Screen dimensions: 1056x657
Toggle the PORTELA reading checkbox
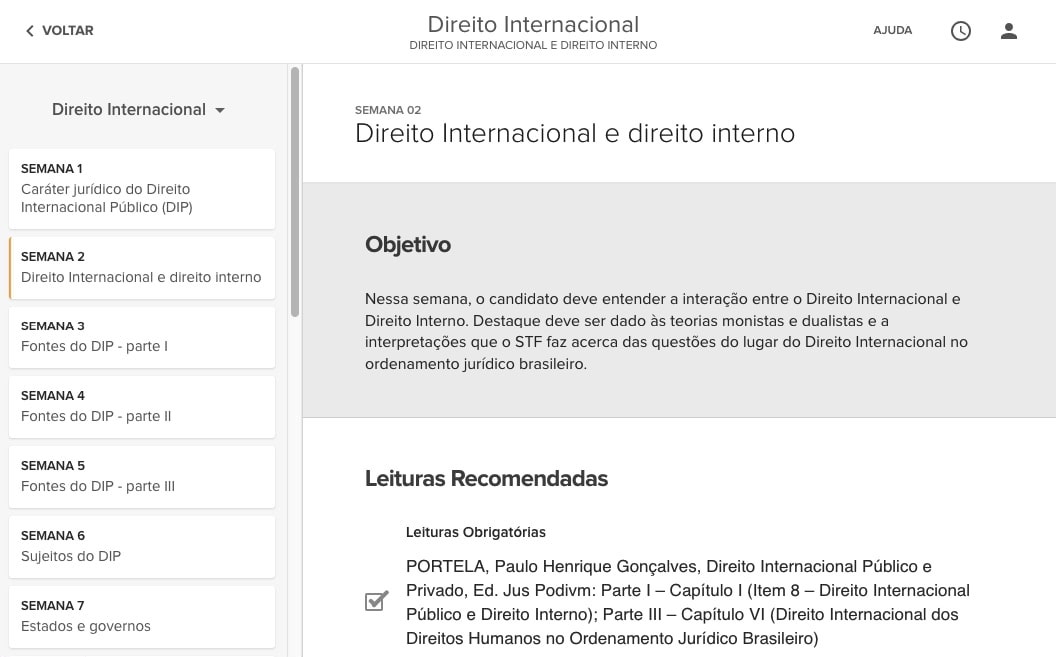point(376,600)
